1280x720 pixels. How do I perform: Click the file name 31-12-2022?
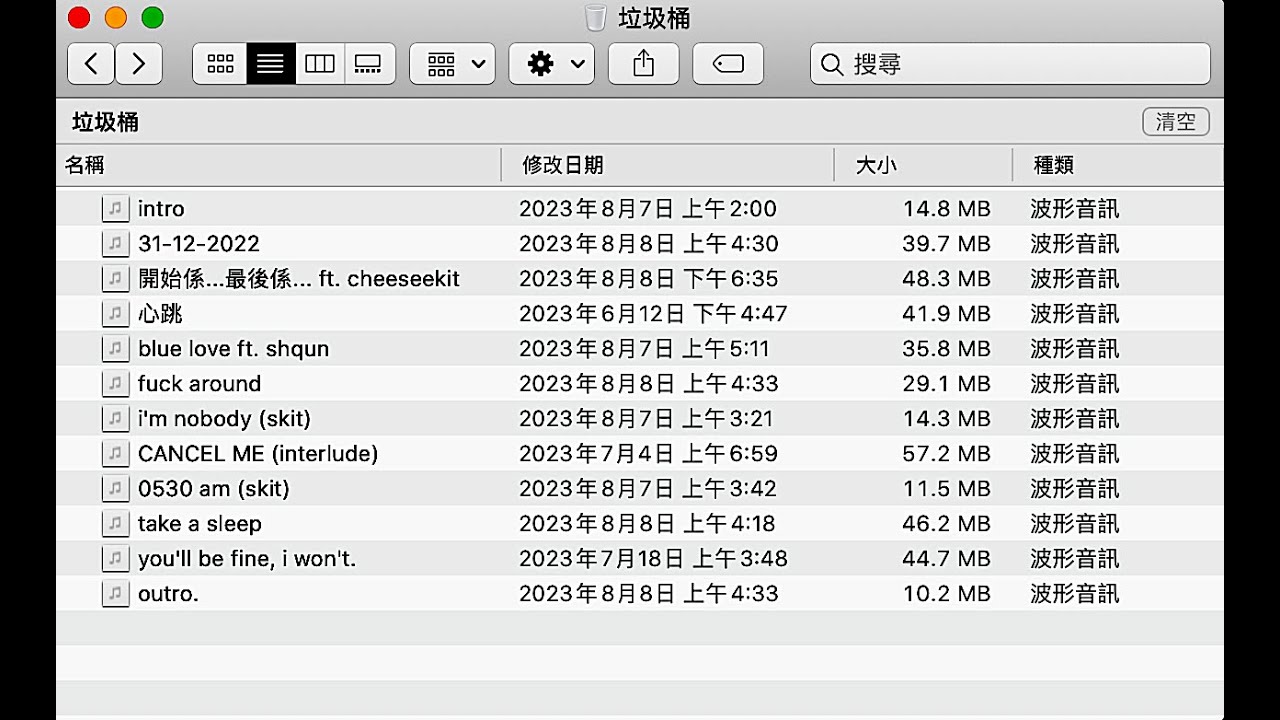pos(199,244)
